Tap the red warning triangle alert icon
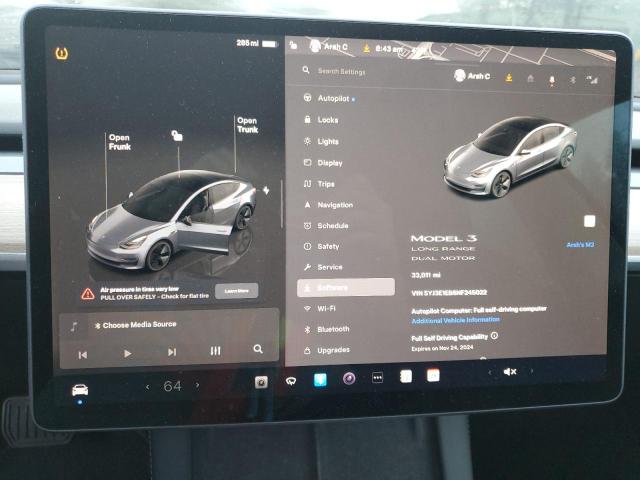640x480 pixels. tap(88, 293)
